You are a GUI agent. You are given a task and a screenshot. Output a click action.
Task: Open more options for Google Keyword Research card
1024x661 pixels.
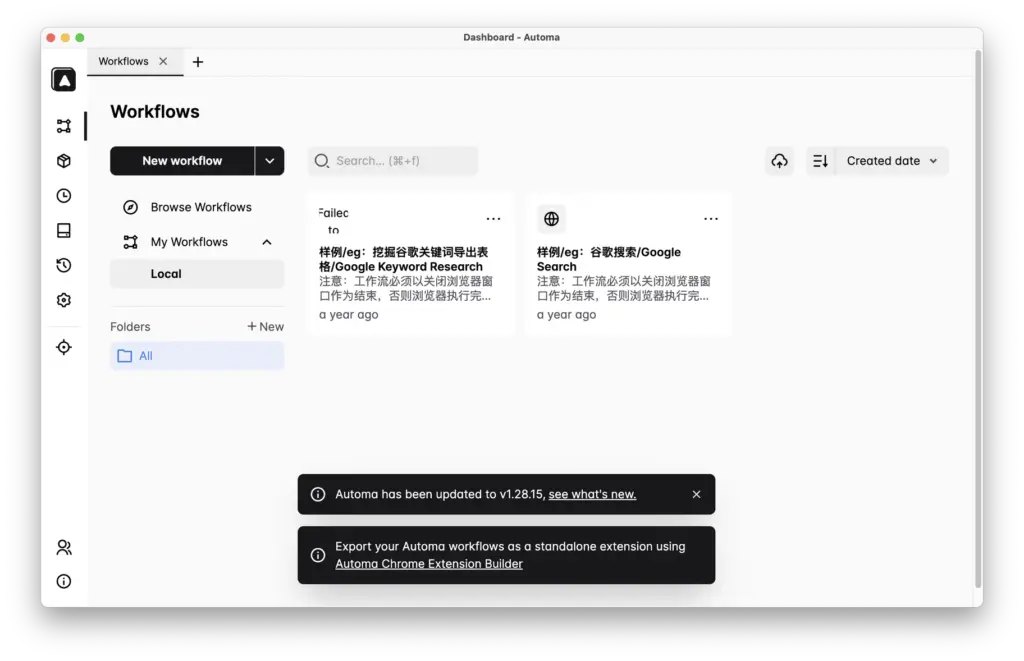coord(493,219)
